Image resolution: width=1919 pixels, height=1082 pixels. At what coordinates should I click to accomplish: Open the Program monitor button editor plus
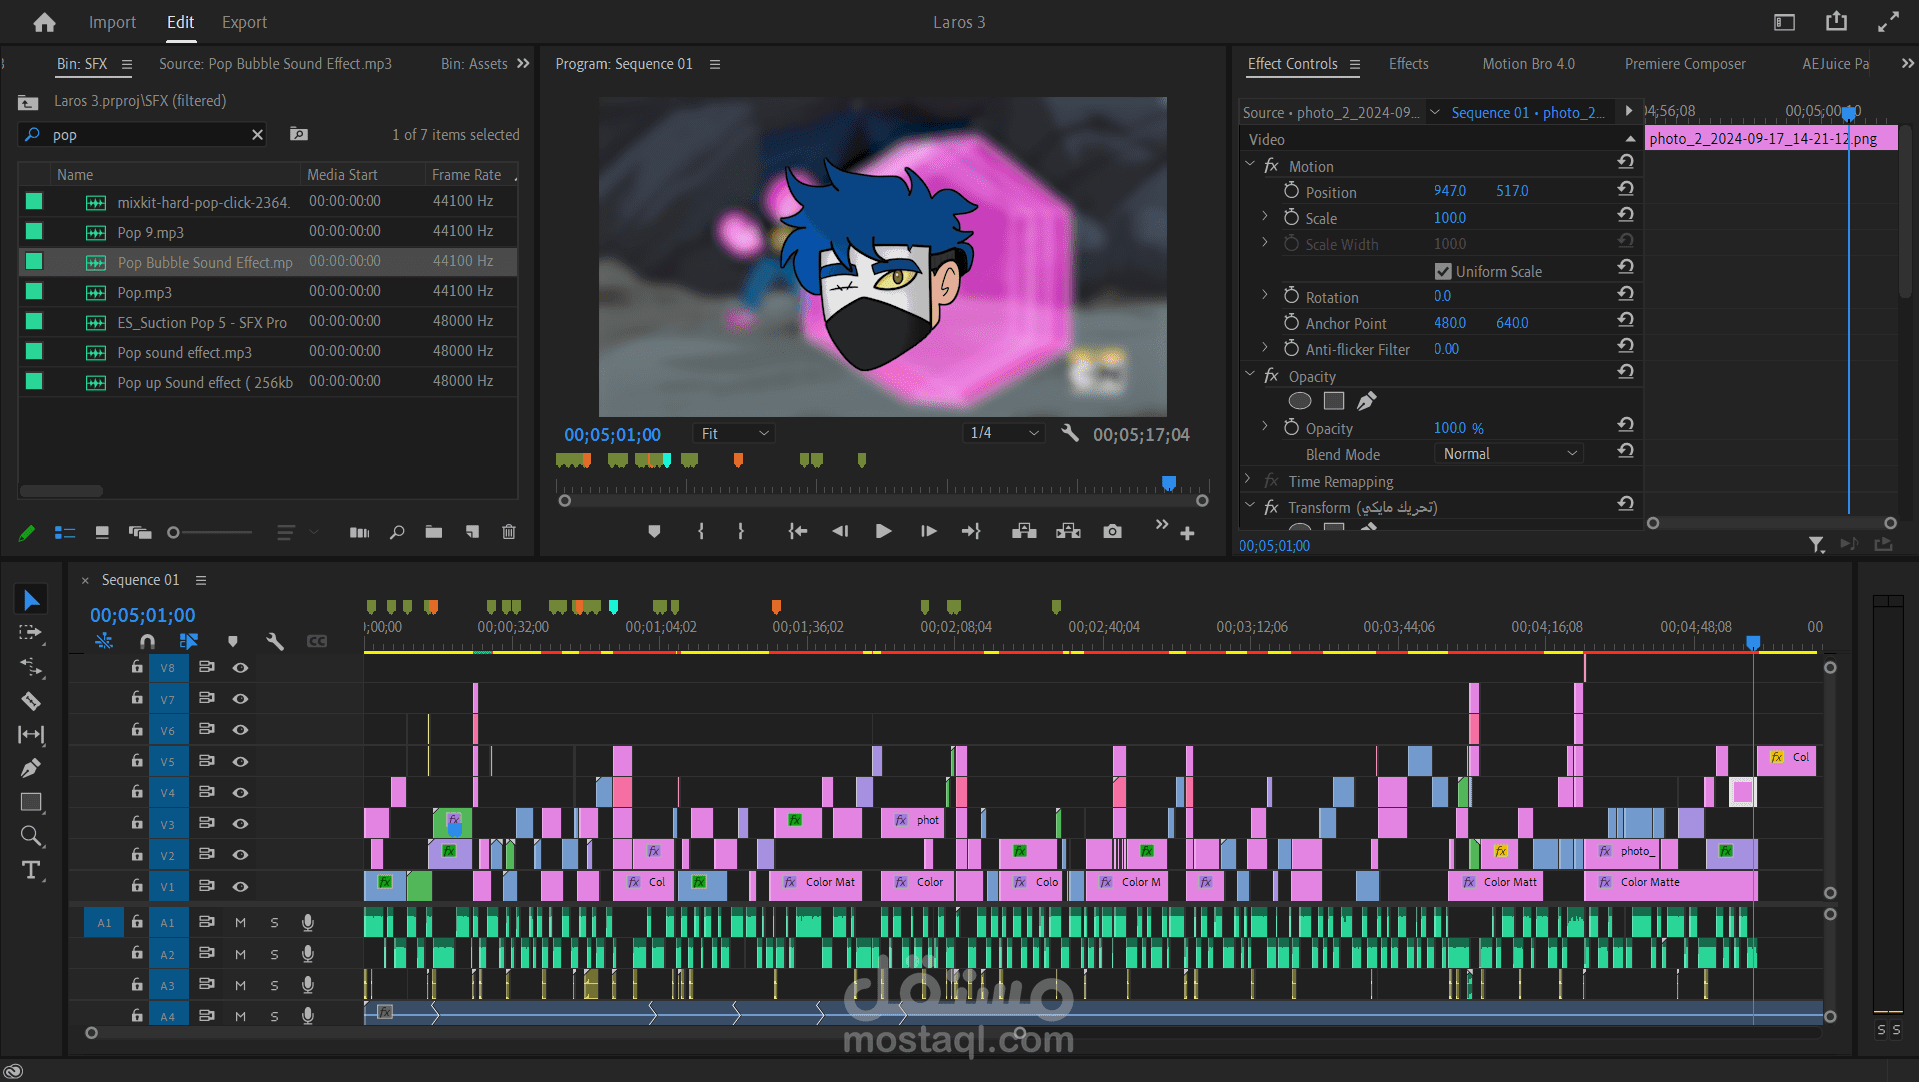(x=1187, y=534)
